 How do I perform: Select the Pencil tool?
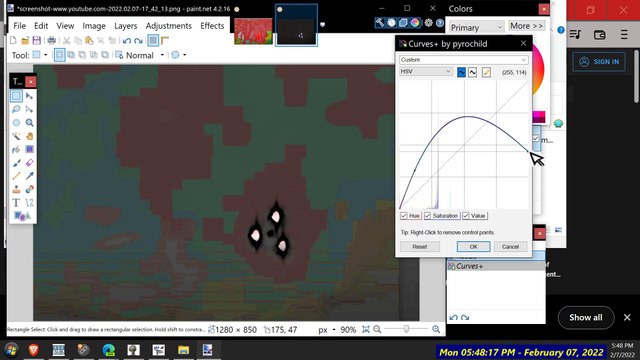tap(16, 176)
